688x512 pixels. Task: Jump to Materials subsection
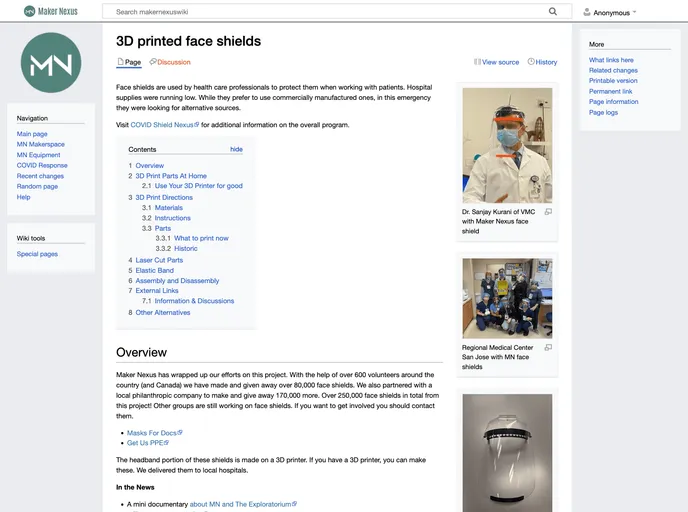pos(168,208)
